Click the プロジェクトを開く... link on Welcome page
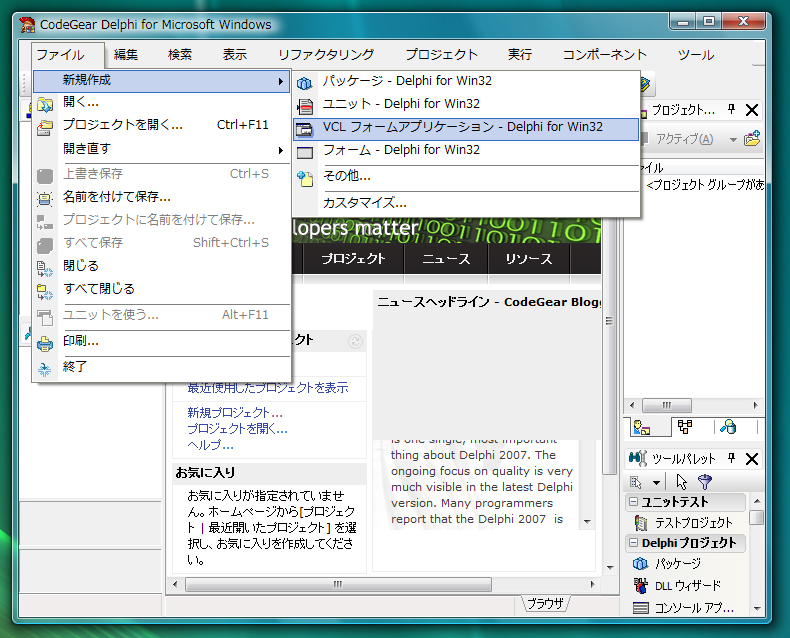 tap(237, 428)
